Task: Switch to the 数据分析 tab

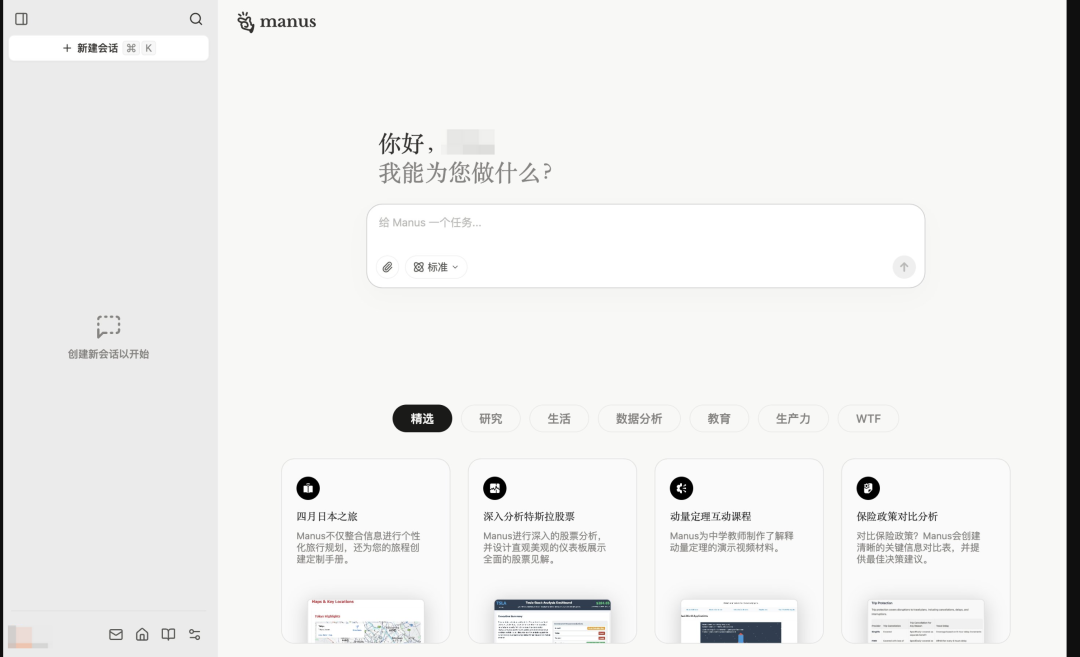Action: [638, 419]
